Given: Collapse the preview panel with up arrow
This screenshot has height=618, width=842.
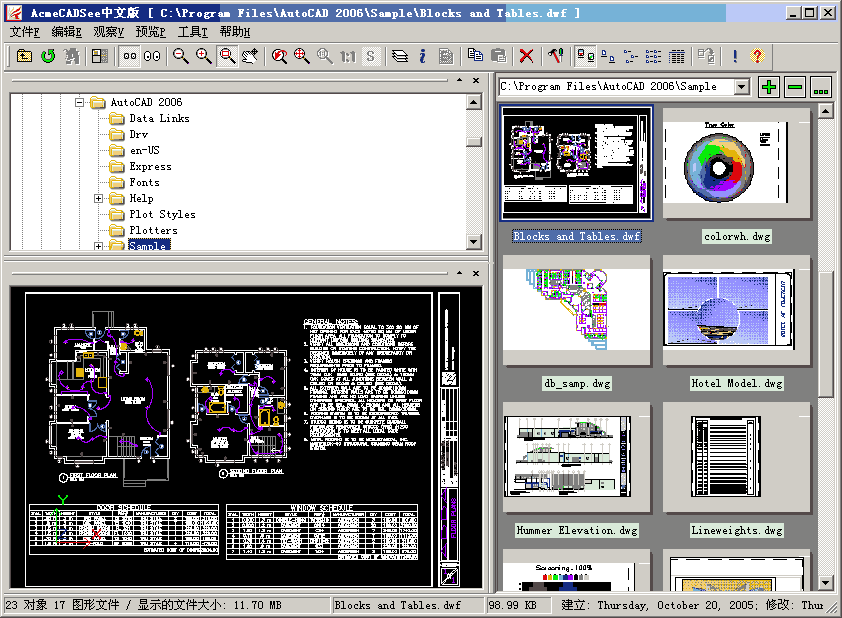Looking at the screenshot, I should tap(460, 273).
